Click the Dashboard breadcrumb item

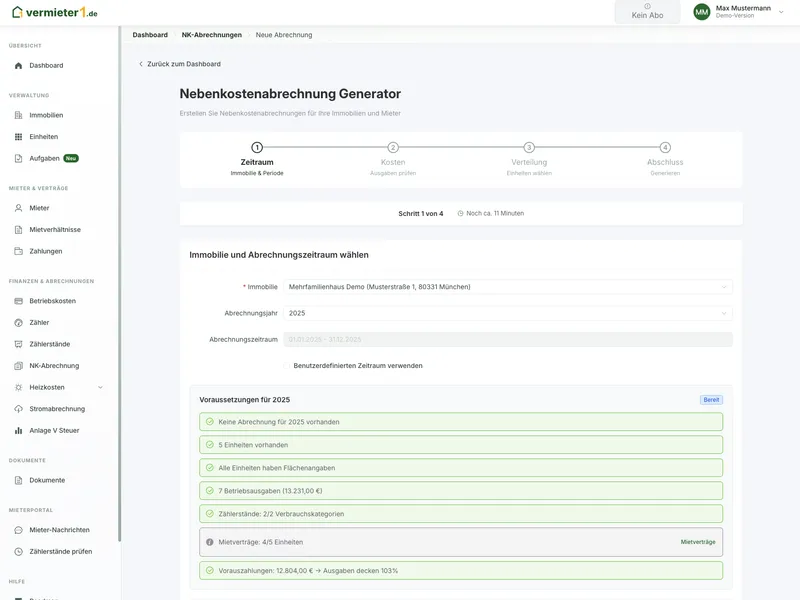pos(150,35)
